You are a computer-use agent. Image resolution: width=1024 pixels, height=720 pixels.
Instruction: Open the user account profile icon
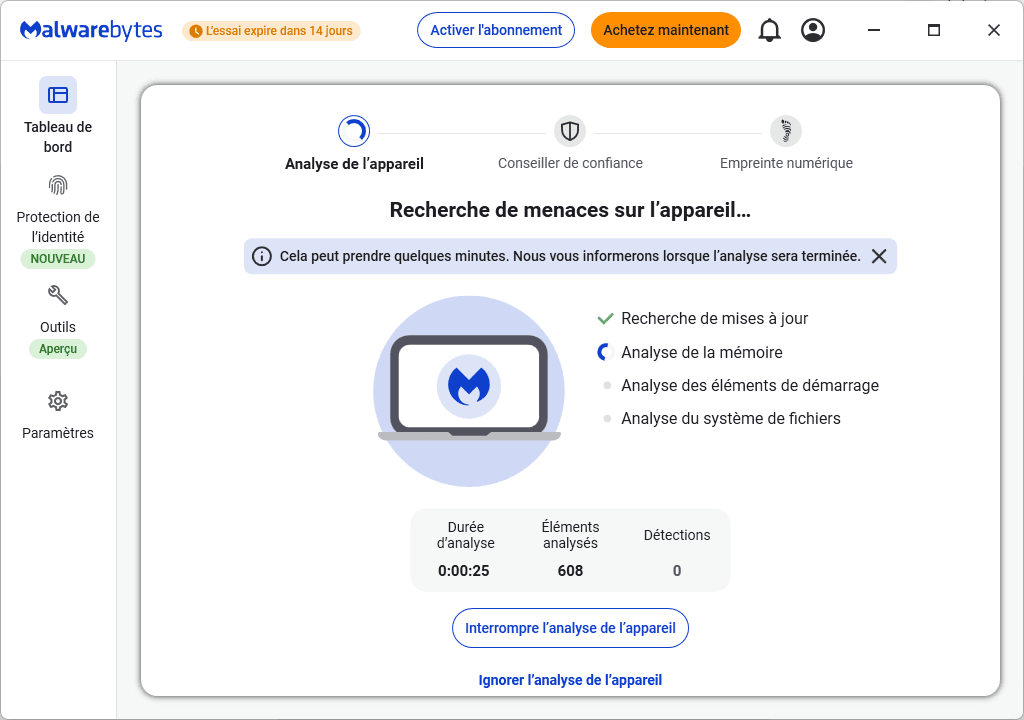(812, 30)
